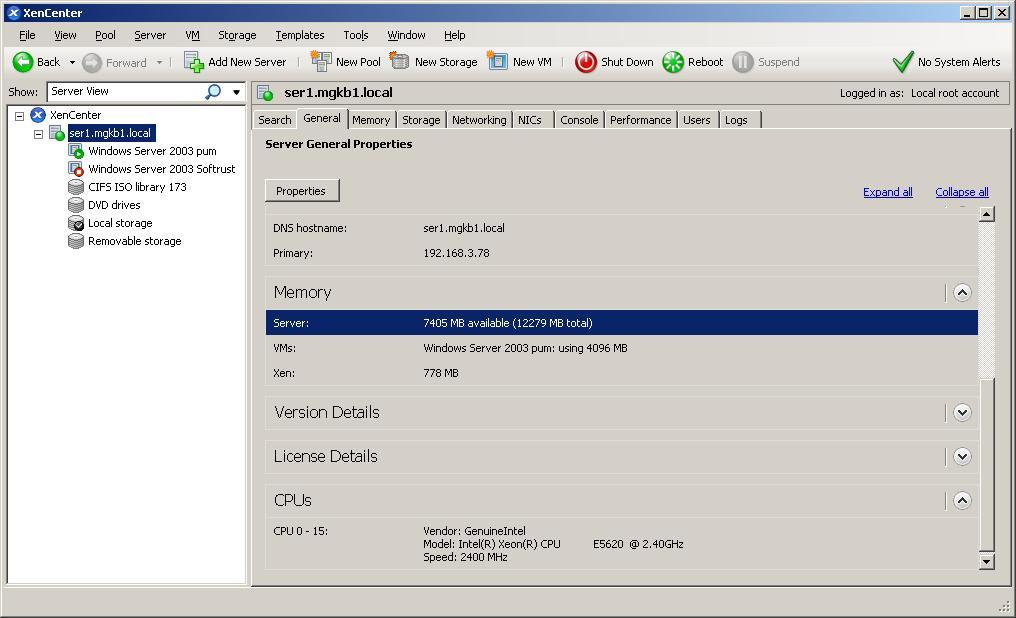Click the XenCenter root node icon
The image size is (1016, 618).
coord(38,115)
